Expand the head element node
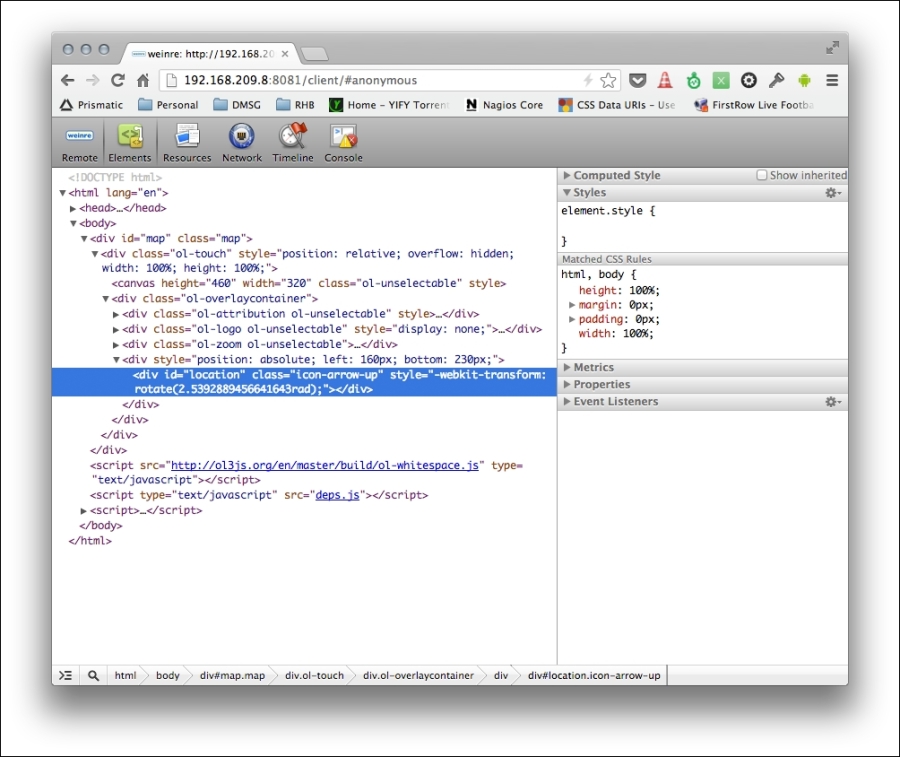 click(x=74, y=208)
